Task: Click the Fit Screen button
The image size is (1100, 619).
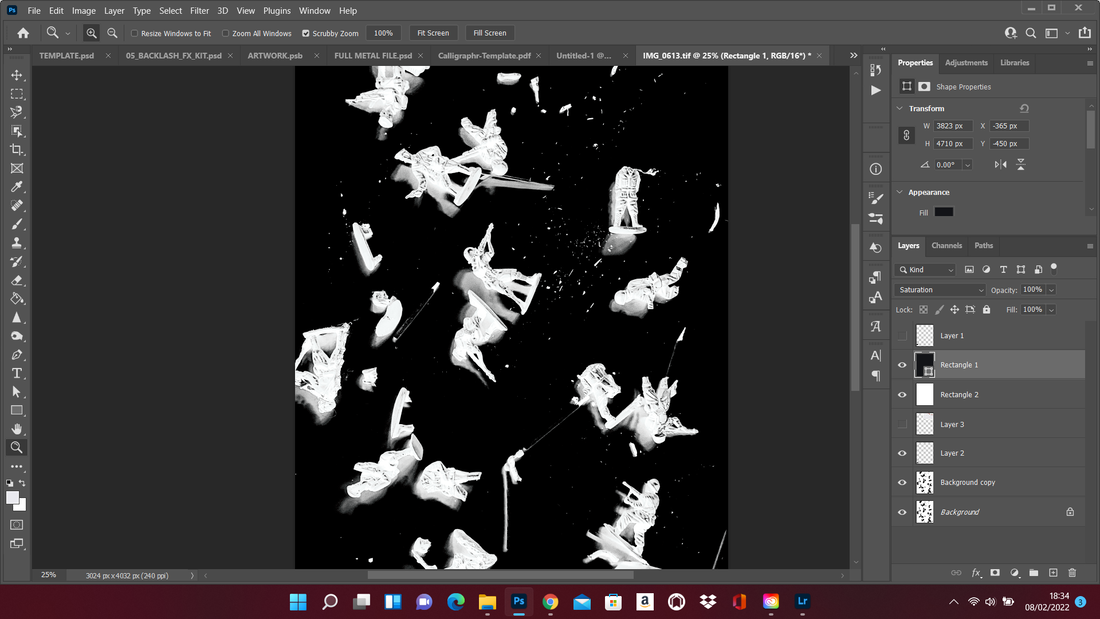Action: coord(433,33)
